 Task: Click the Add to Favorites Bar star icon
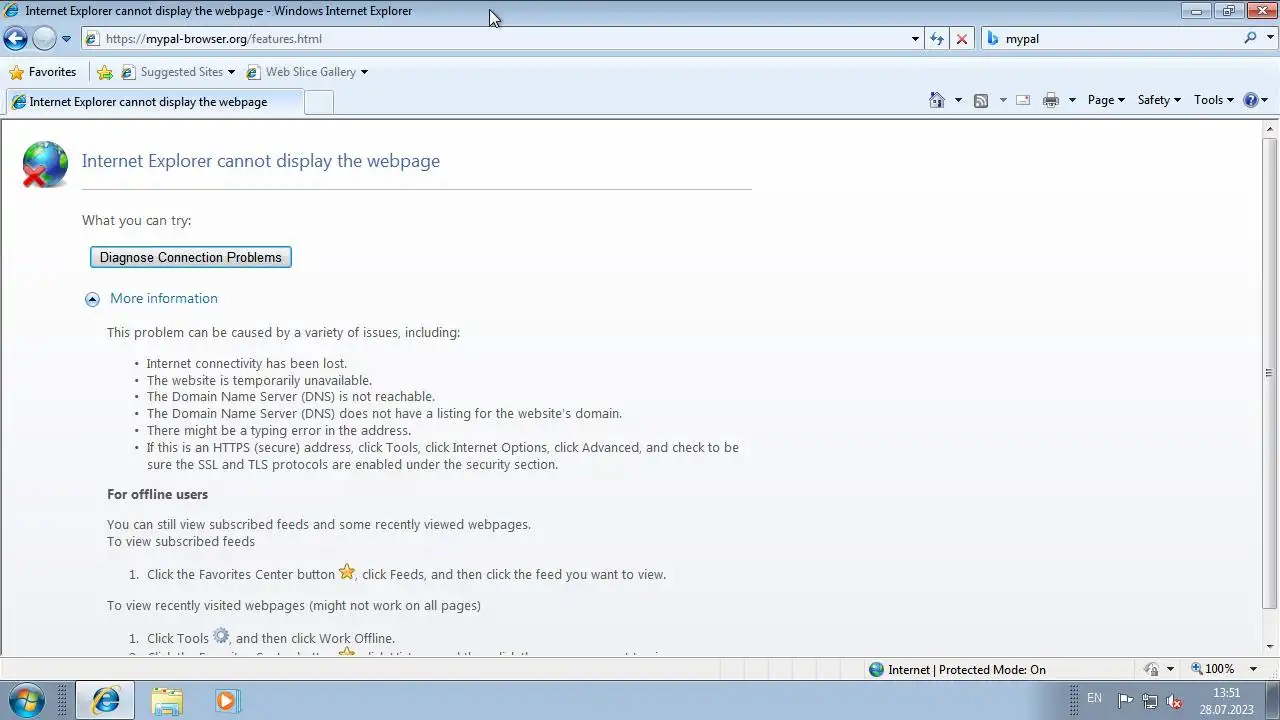tap(105, 72)
